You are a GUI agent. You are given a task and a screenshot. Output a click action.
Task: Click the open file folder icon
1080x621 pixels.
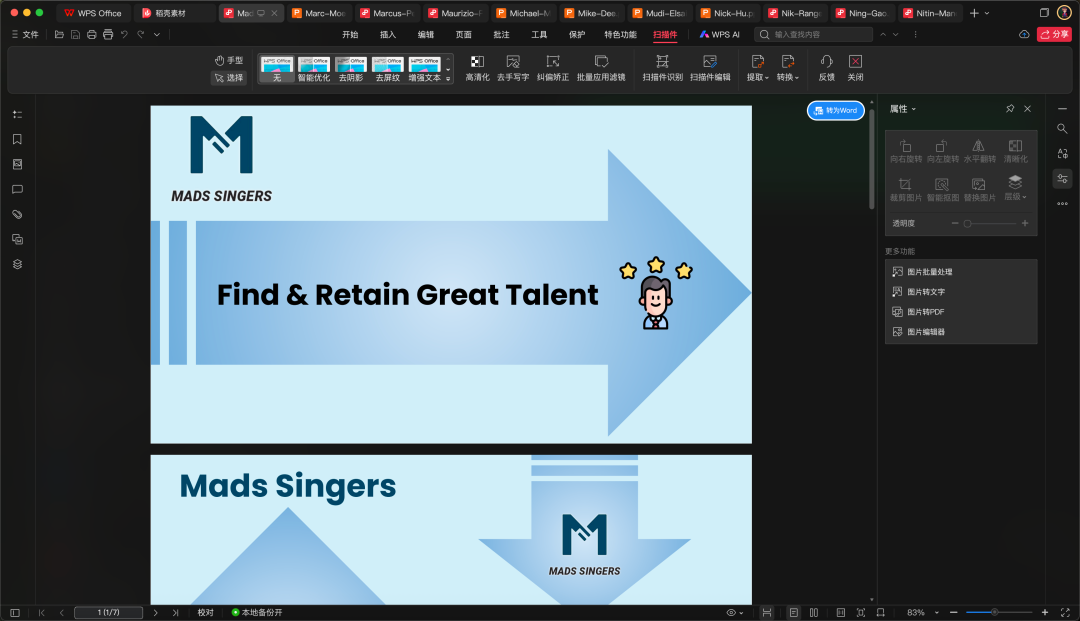[59, 34]
